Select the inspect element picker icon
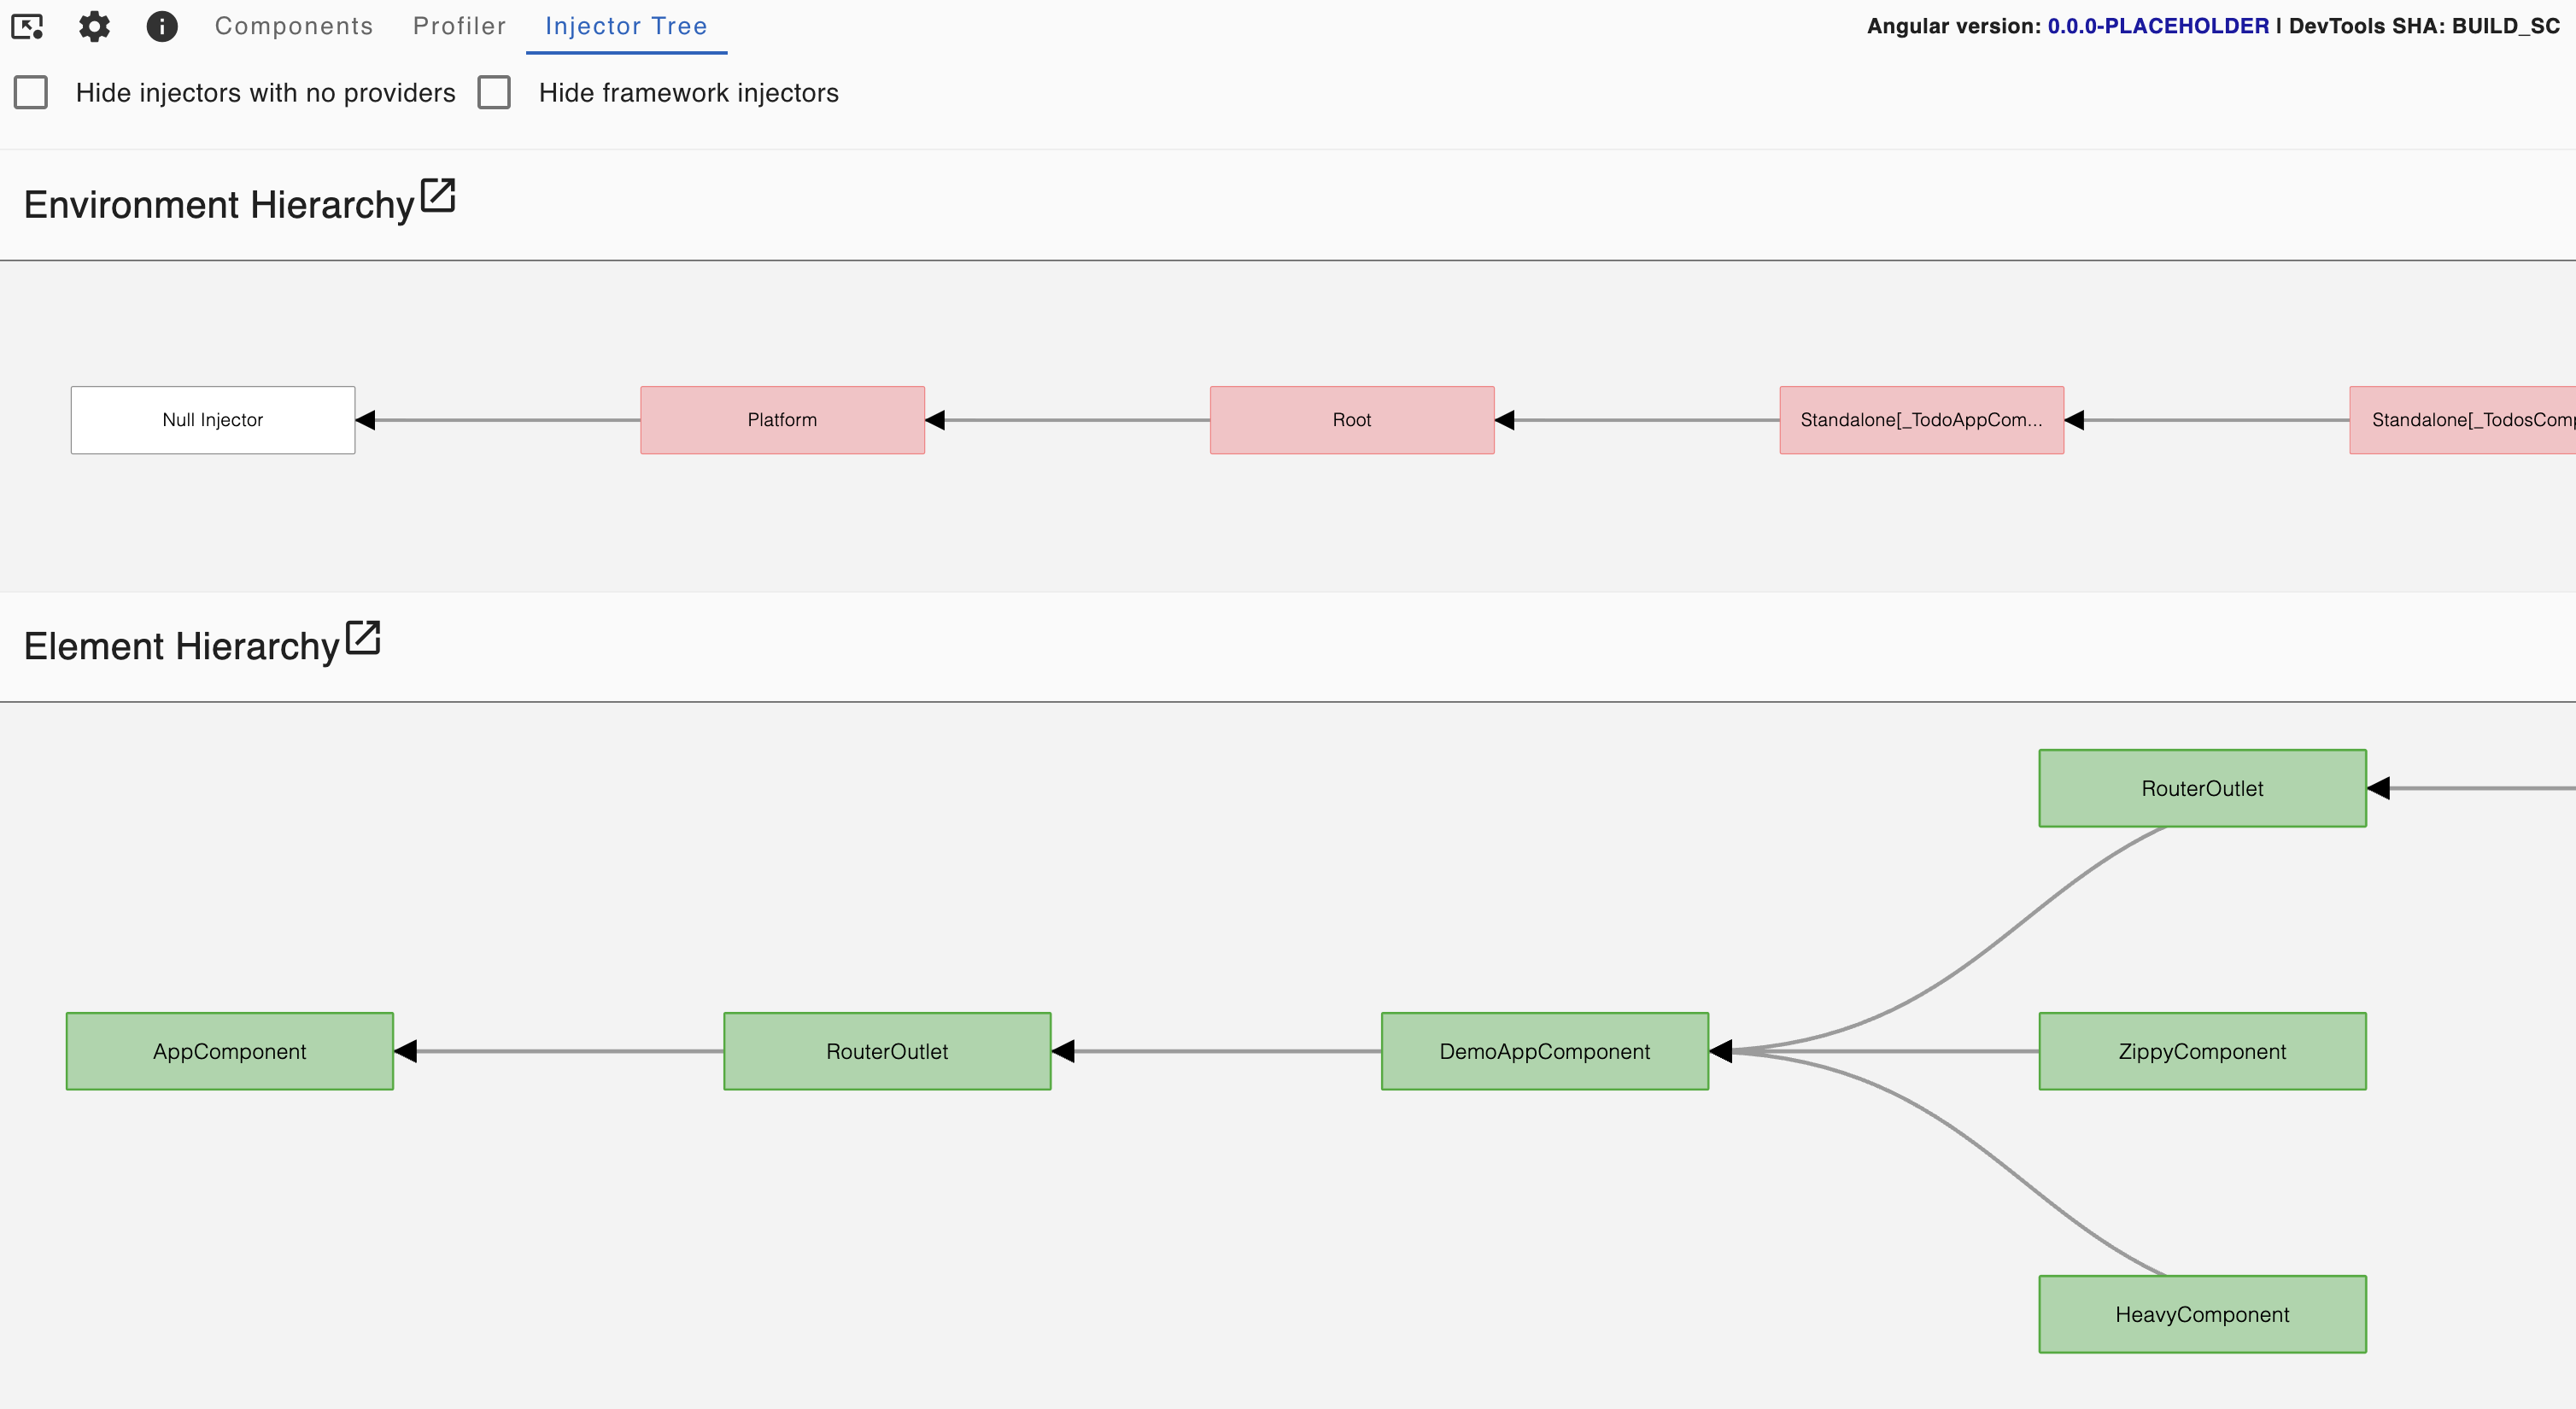 click(28, 27)
